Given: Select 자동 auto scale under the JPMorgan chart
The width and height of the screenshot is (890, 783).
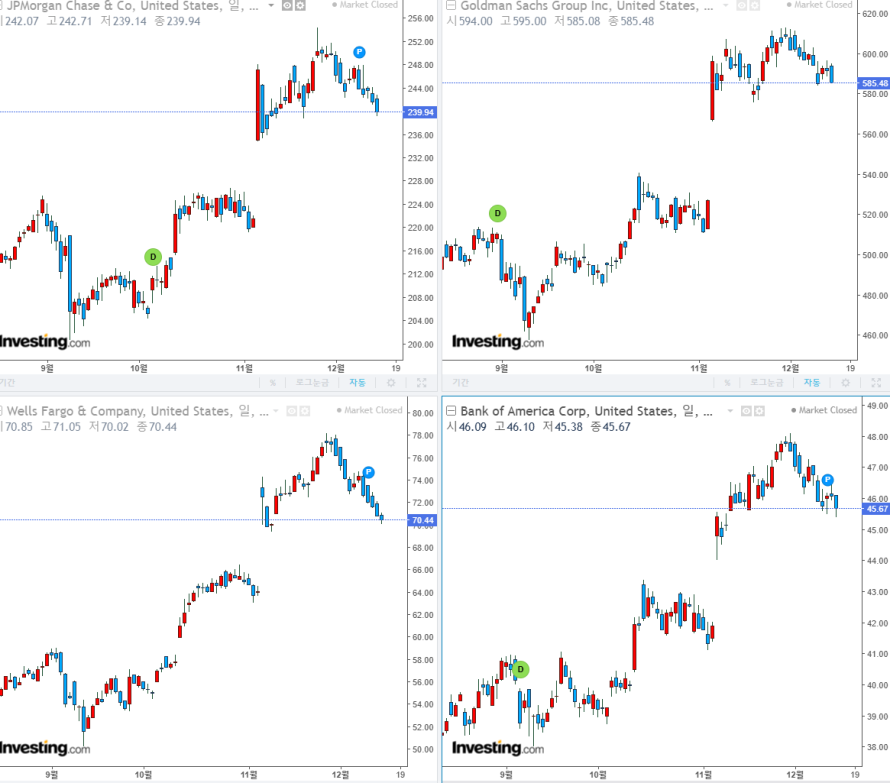Looking at the screenshot, I should 357,382.
